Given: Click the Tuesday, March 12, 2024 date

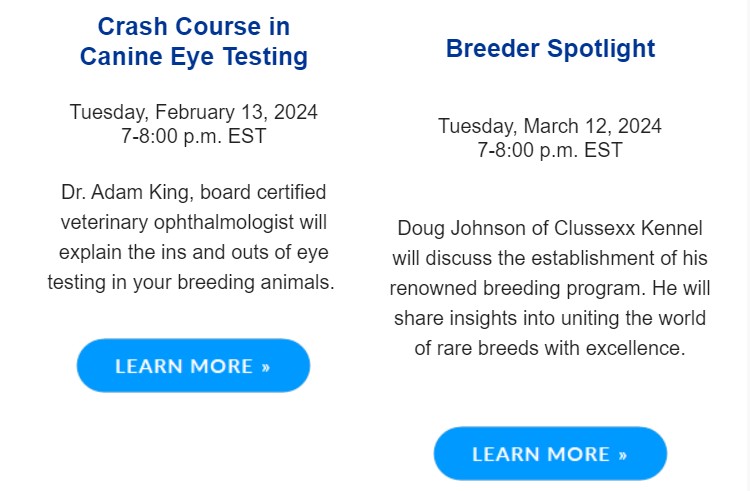Looking at the screenshot, I should point(550,126).
